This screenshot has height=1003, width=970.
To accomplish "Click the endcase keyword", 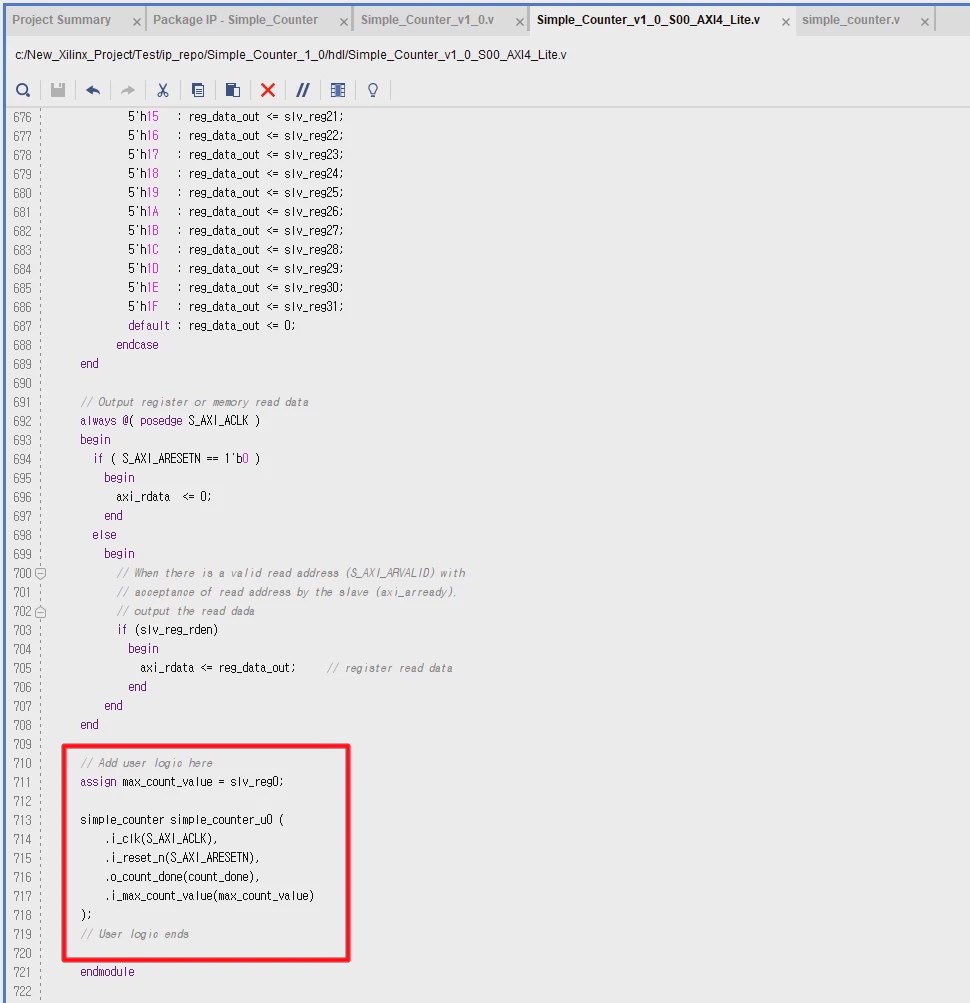I will point(137,345).
